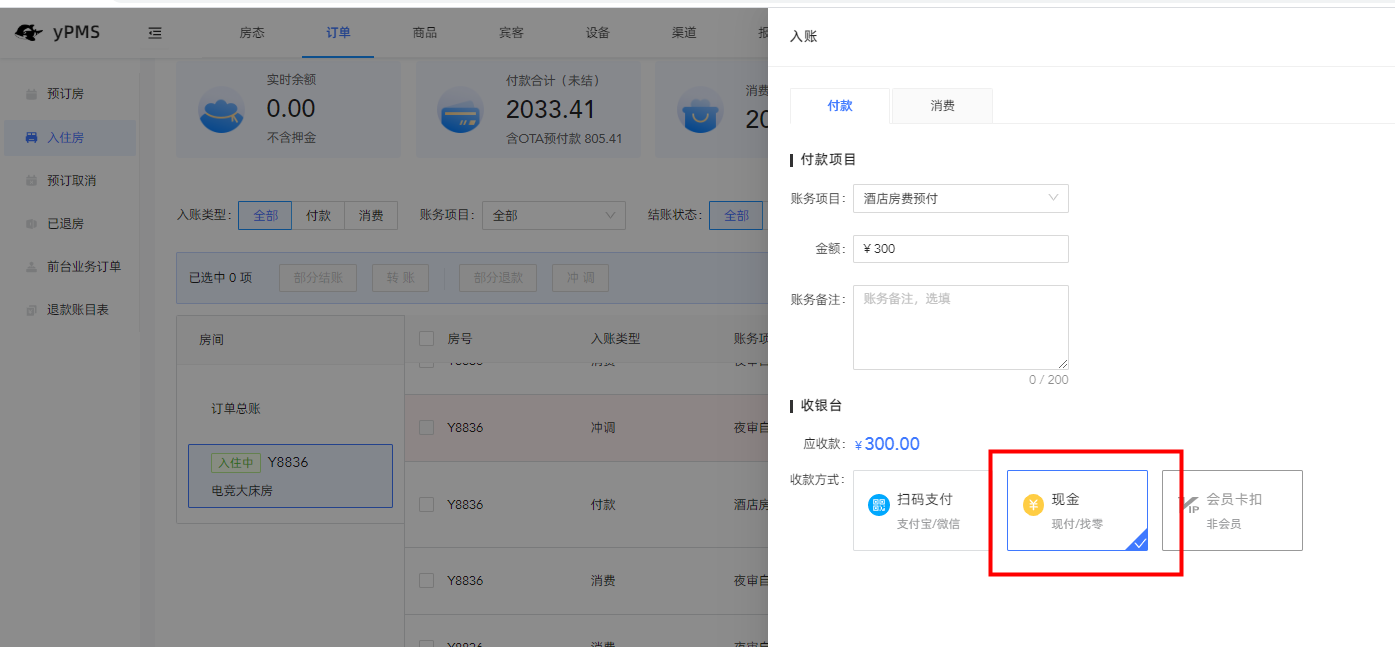
Task: Open the 商品 top menu
Action: [x=424, y=32]
